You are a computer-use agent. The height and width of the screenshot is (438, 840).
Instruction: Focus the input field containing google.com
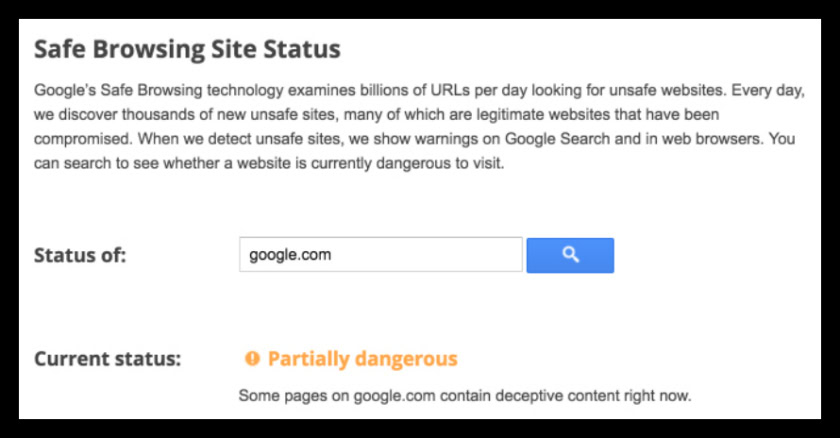(380, 255)
